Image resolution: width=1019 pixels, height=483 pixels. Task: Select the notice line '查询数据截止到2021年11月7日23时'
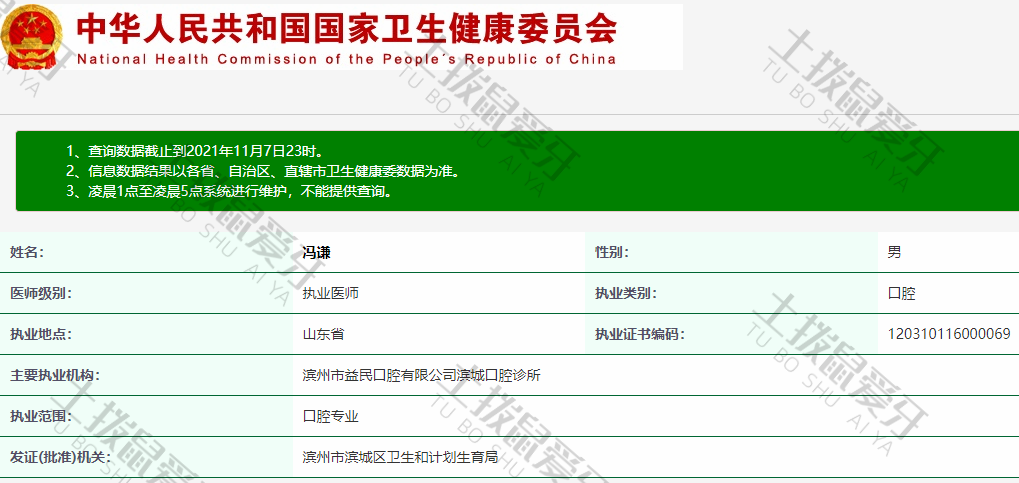click(195, 151)
